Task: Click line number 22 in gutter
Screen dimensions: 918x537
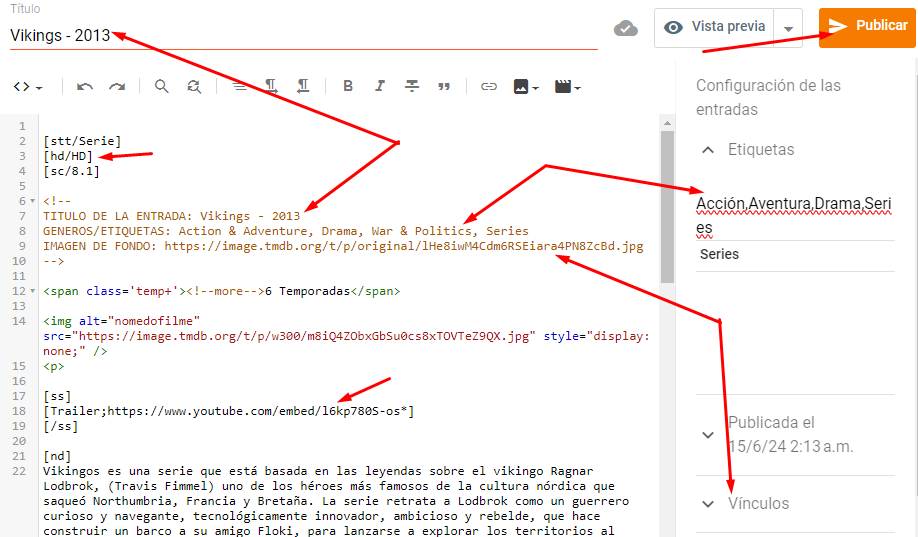Action: click(x=19, y=471)
